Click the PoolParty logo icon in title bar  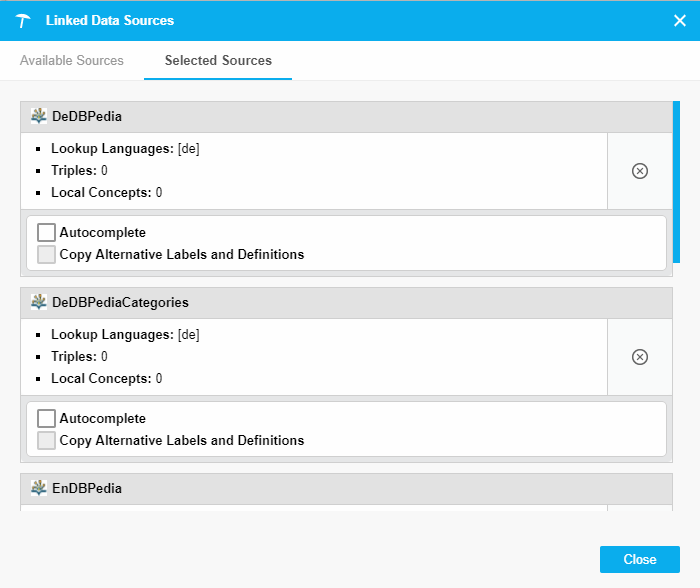click(23, 21)
